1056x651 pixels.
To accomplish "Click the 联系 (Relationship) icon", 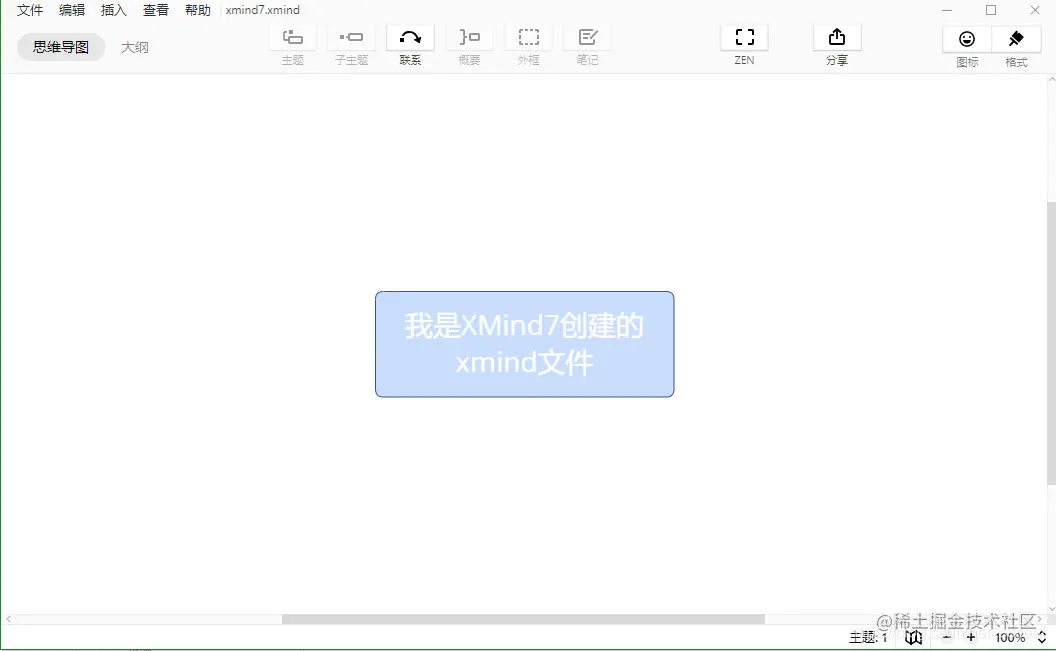I will [410, 38].
